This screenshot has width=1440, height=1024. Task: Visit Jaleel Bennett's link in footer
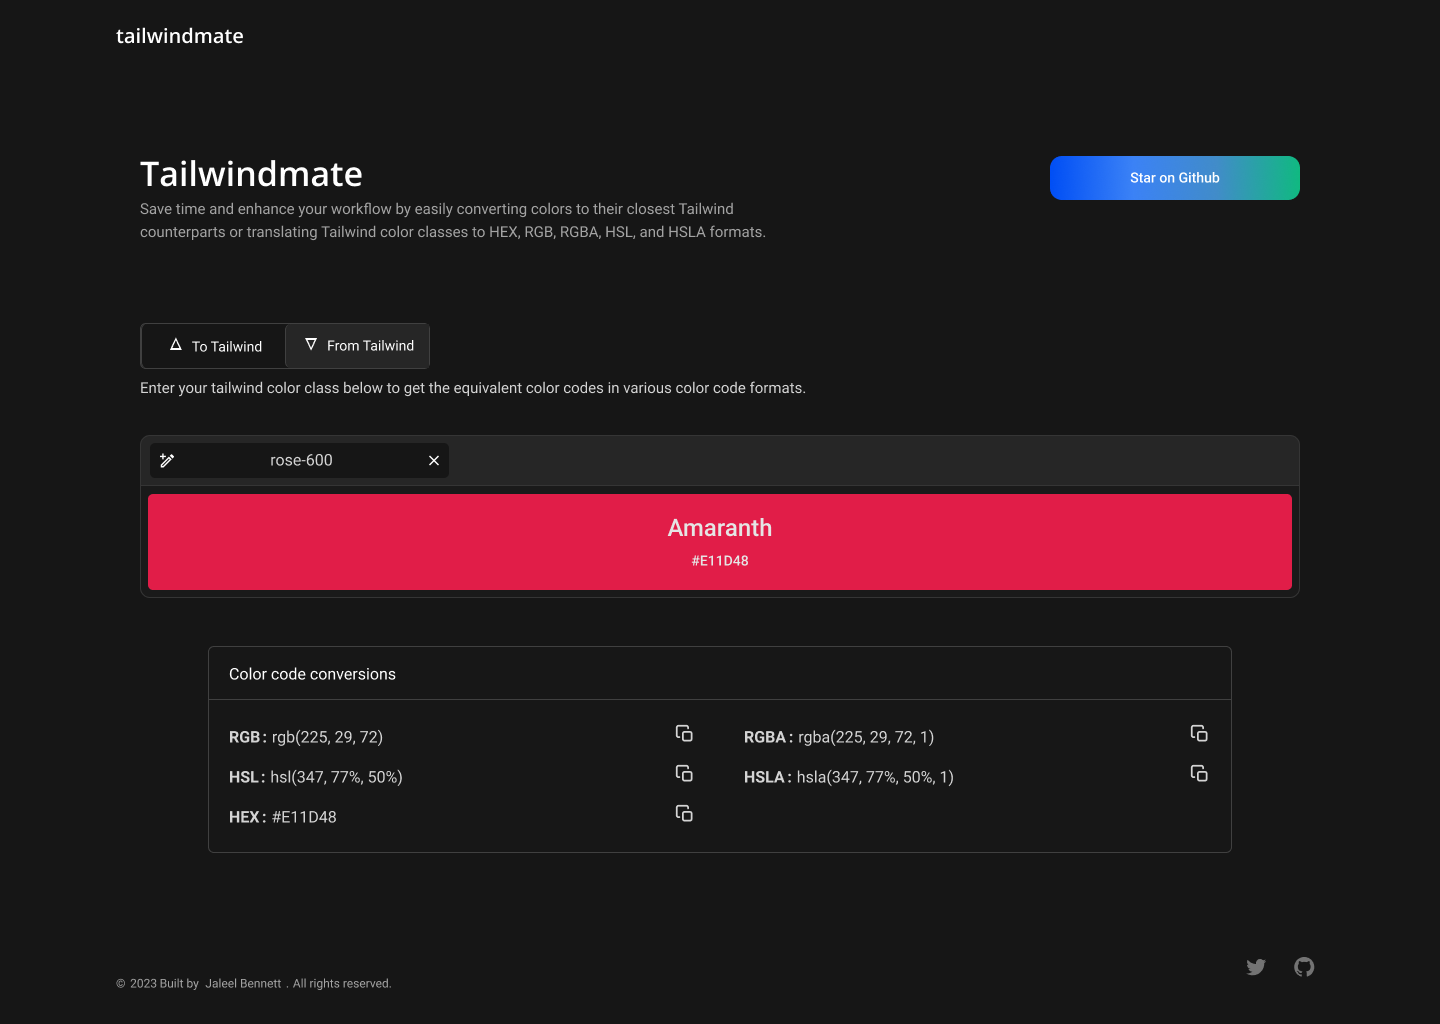(243, 984)
